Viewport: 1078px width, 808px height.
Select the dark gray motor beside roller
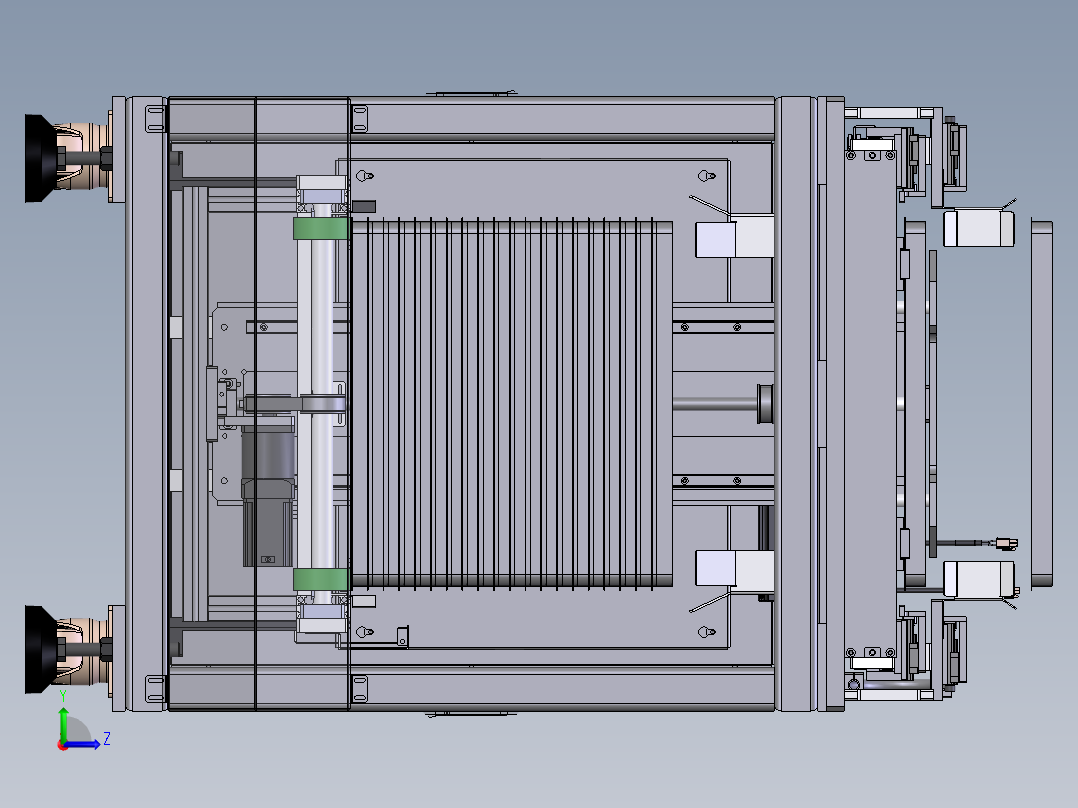coord(268,496)
